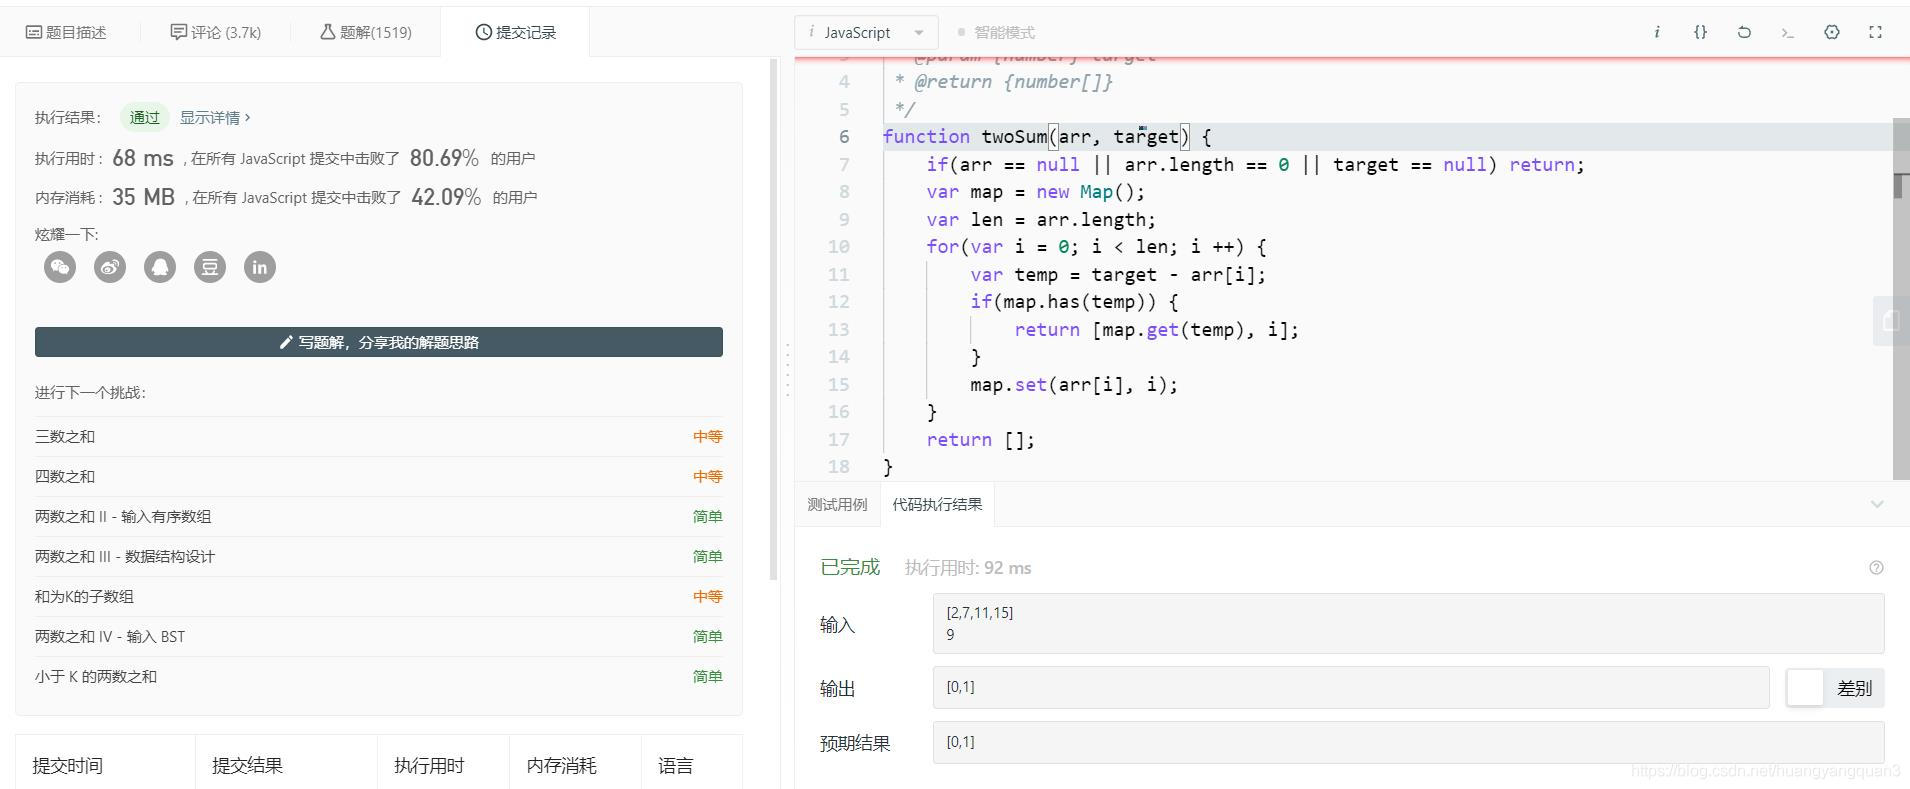Open 两数之和 II - 输入有序数组
The width and height of the screenshot is (1910, 789).
click(x=379, y=516)
